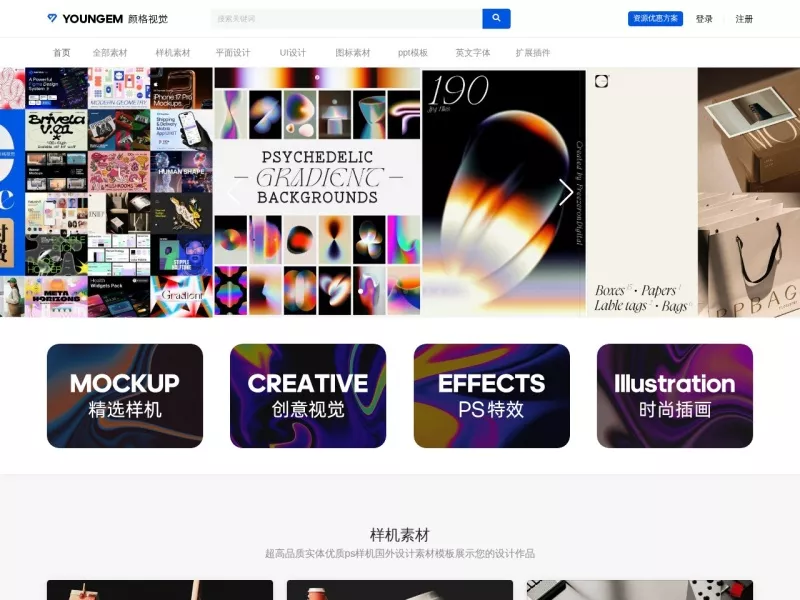
Task: Select the 首页 navigation item
Action: 62,53
